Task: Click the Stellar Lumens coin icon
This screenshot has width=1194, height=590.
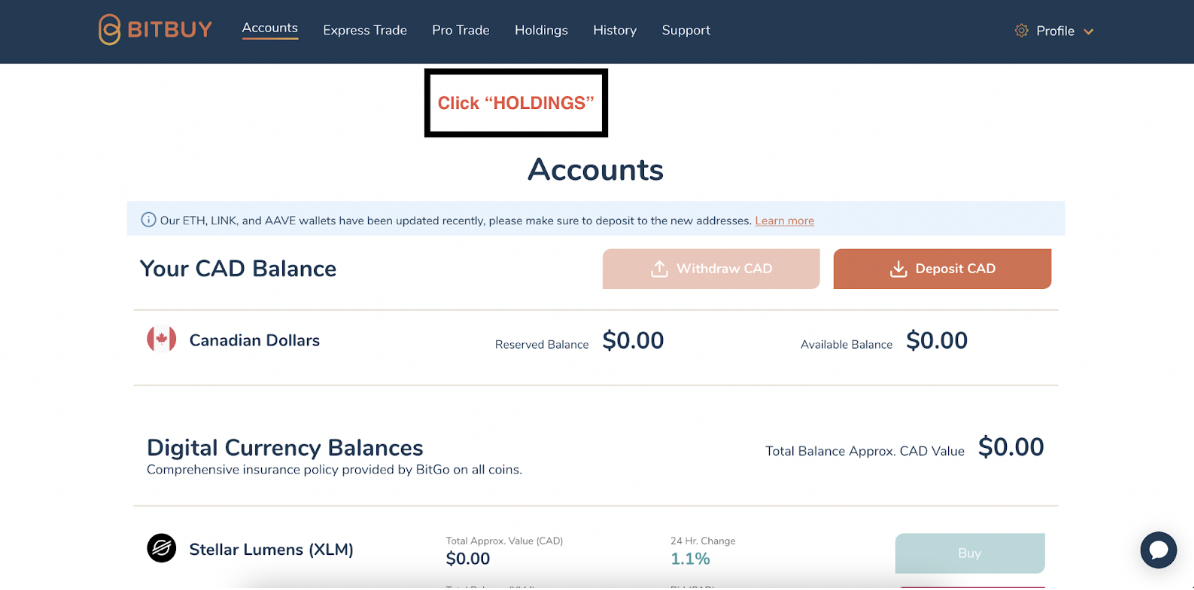Action: (x=161, y=548)
